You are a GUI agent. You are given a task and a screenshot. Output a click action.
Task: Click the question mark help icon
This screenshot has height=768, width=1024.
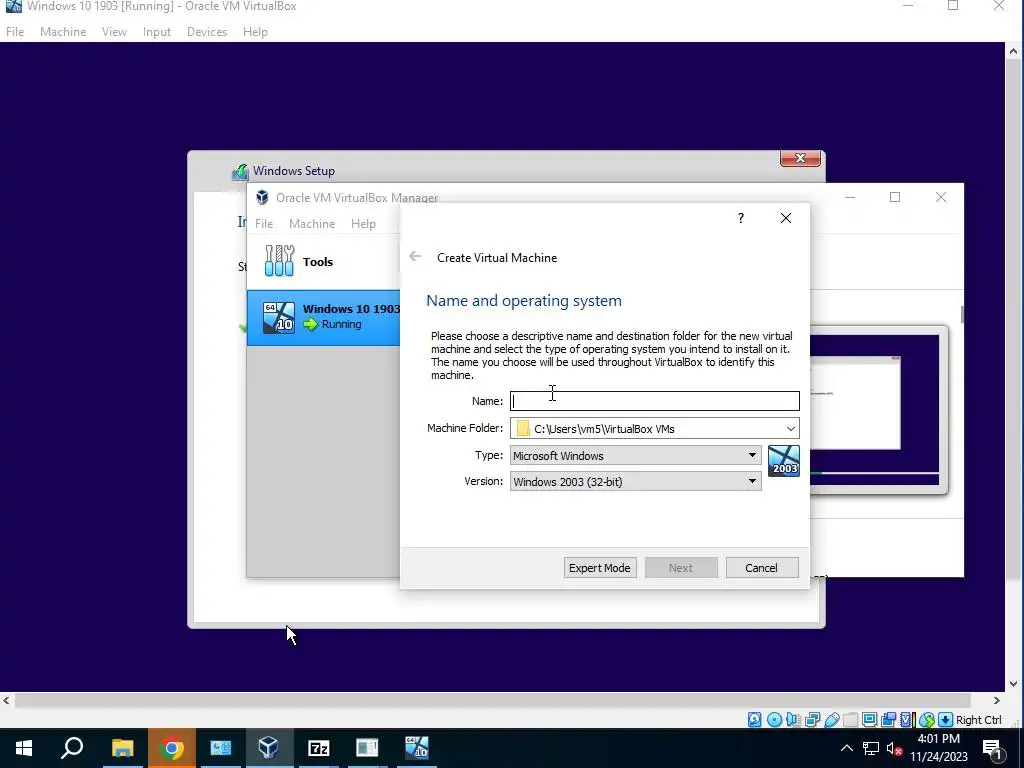coord(741,218)
